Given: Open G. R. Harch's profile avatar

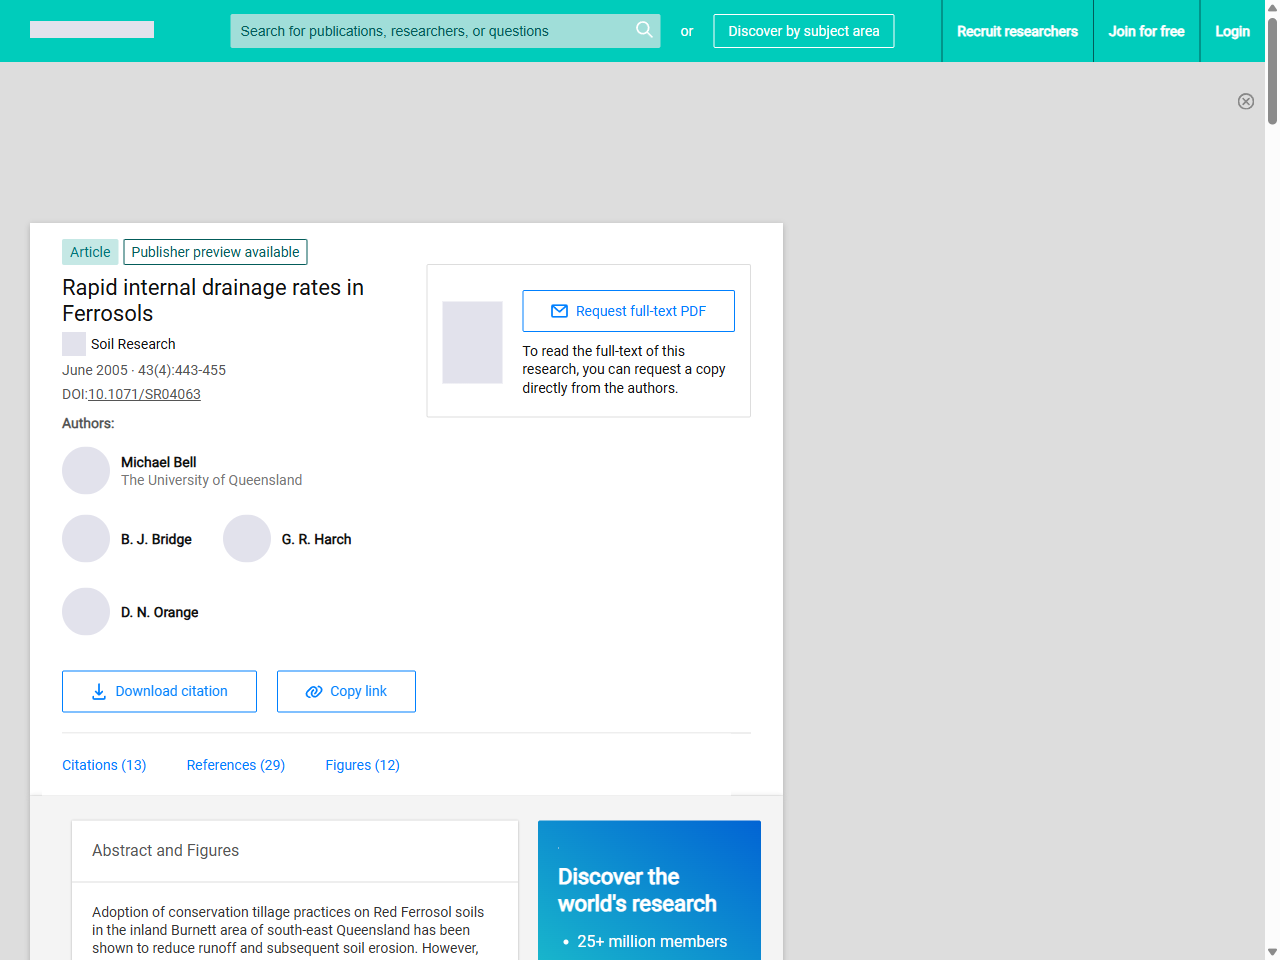Looking at the screenshot, I should [x=247, y=538].
